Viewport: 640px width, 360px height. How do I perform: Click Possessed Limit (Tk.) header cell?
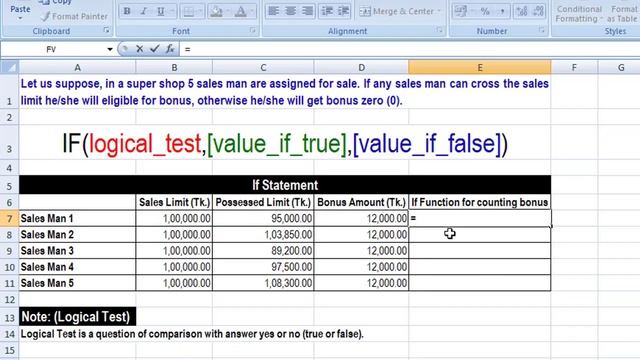click(263, 202)
